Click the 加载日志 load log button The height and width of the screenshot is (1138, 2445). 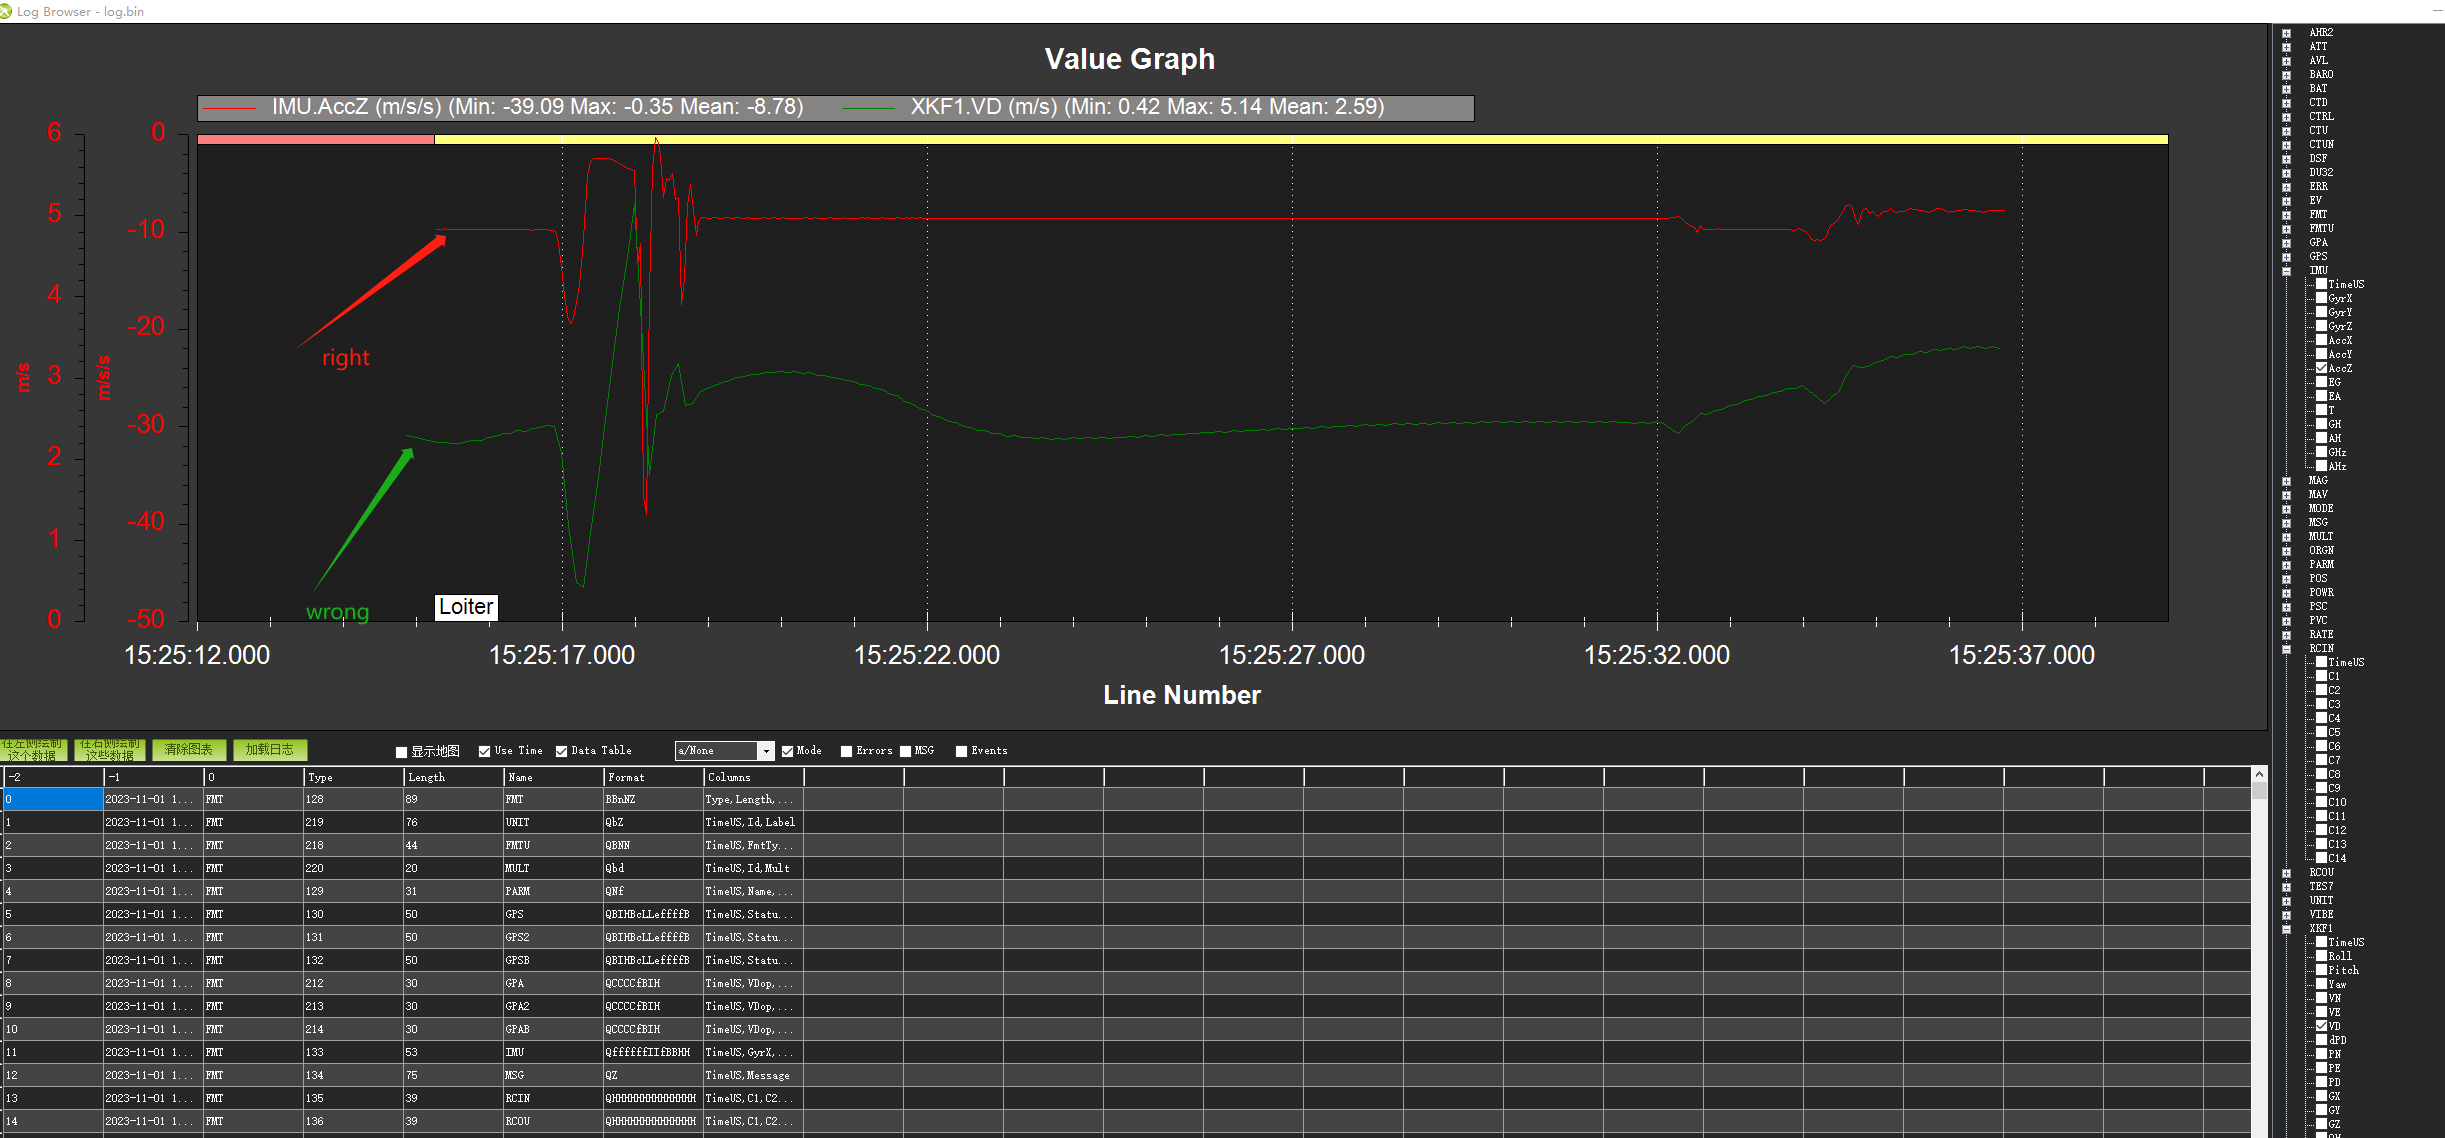[269, 750]
